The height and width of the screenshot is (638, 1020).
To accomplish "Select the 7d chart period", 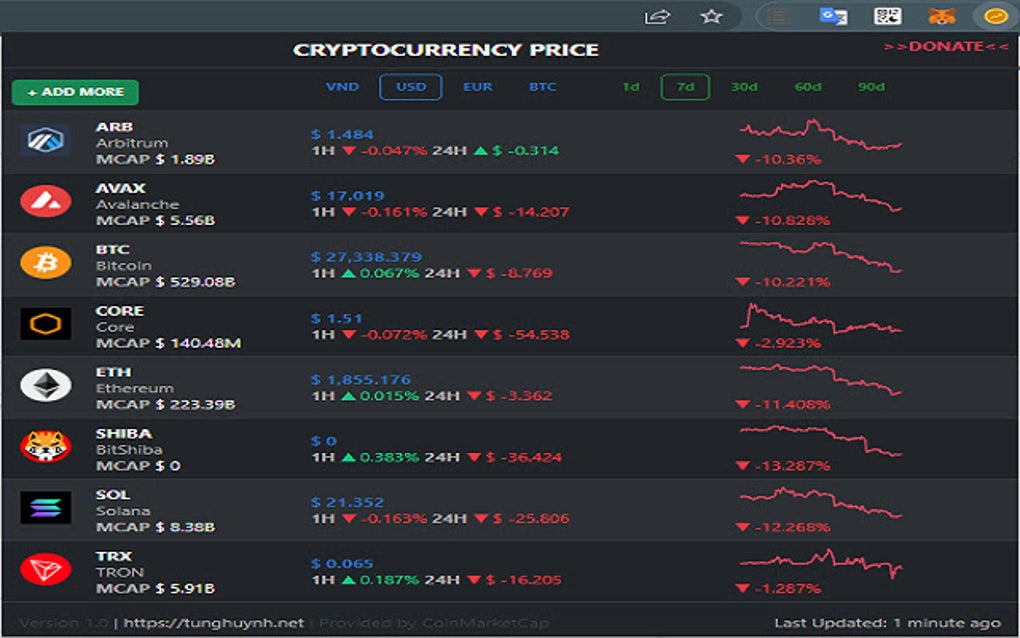I will pos(685,87).
